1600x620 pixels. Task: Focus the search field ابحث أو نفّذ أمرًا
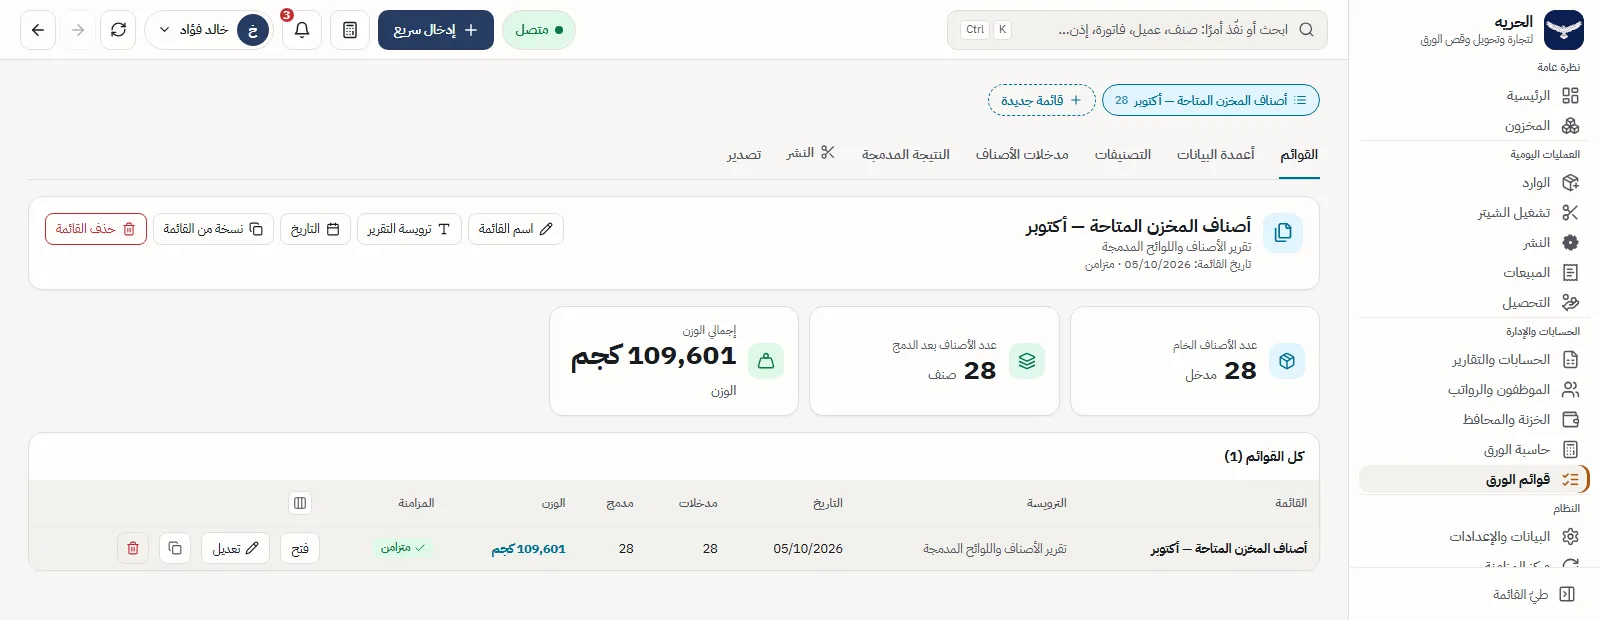(1137, 30)
